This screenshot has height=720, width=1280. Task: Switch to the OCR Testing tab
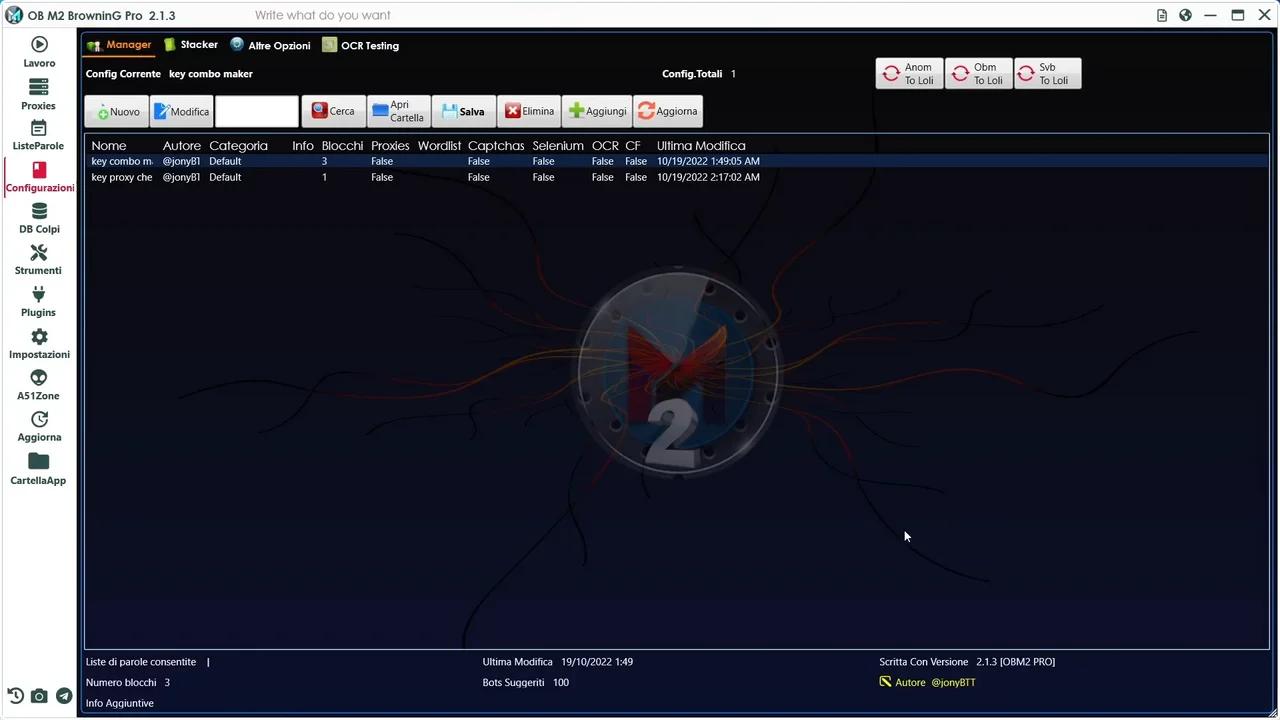coord(360,45)
